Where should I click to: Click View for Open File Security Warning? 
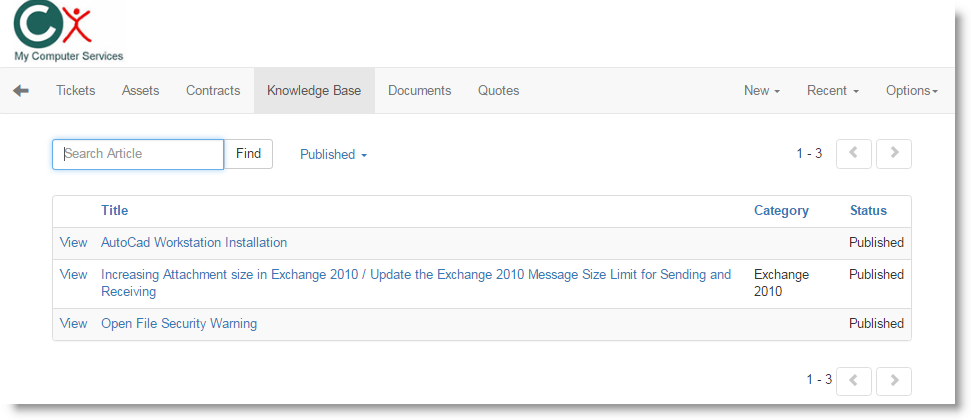click(73, 324)
